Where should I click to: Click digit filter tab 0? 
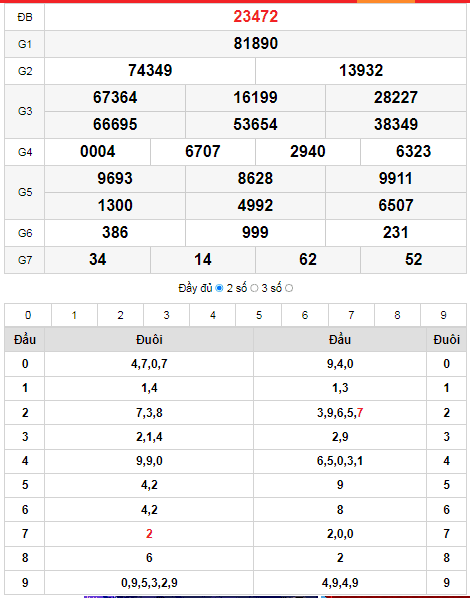click(x=28, y=315)
